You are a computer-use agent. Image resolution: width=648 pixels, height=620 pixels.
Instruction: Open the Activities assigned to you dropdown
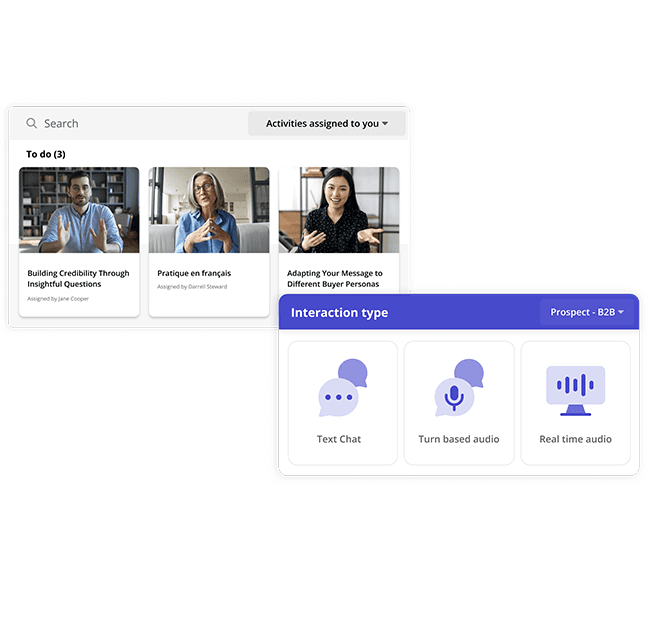pyautogui.click(x=327, y=124)
